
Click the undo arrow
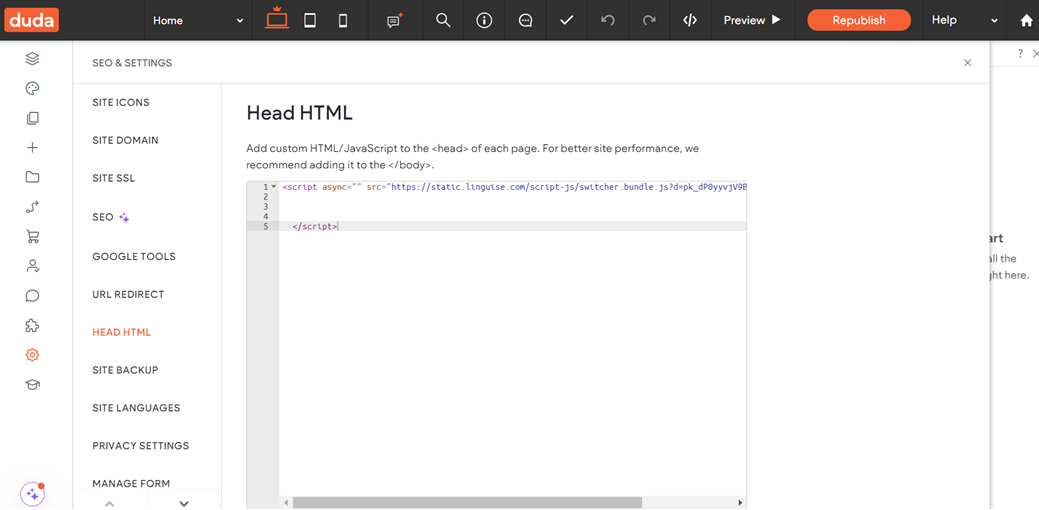coord(608,21)
